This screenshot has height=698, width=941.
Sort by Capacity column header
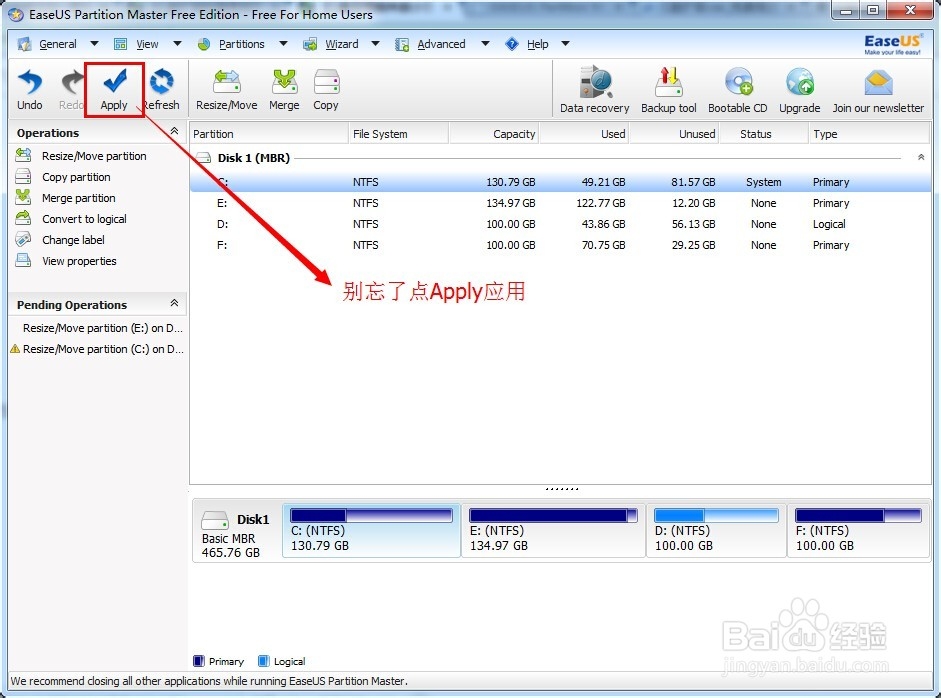[x=493, y=134]
